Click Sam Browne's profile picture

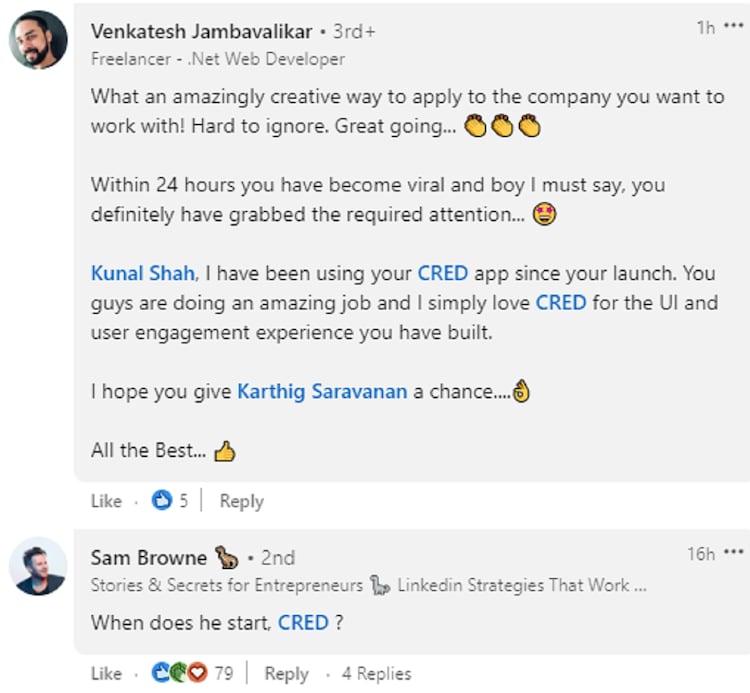[38, 570]
